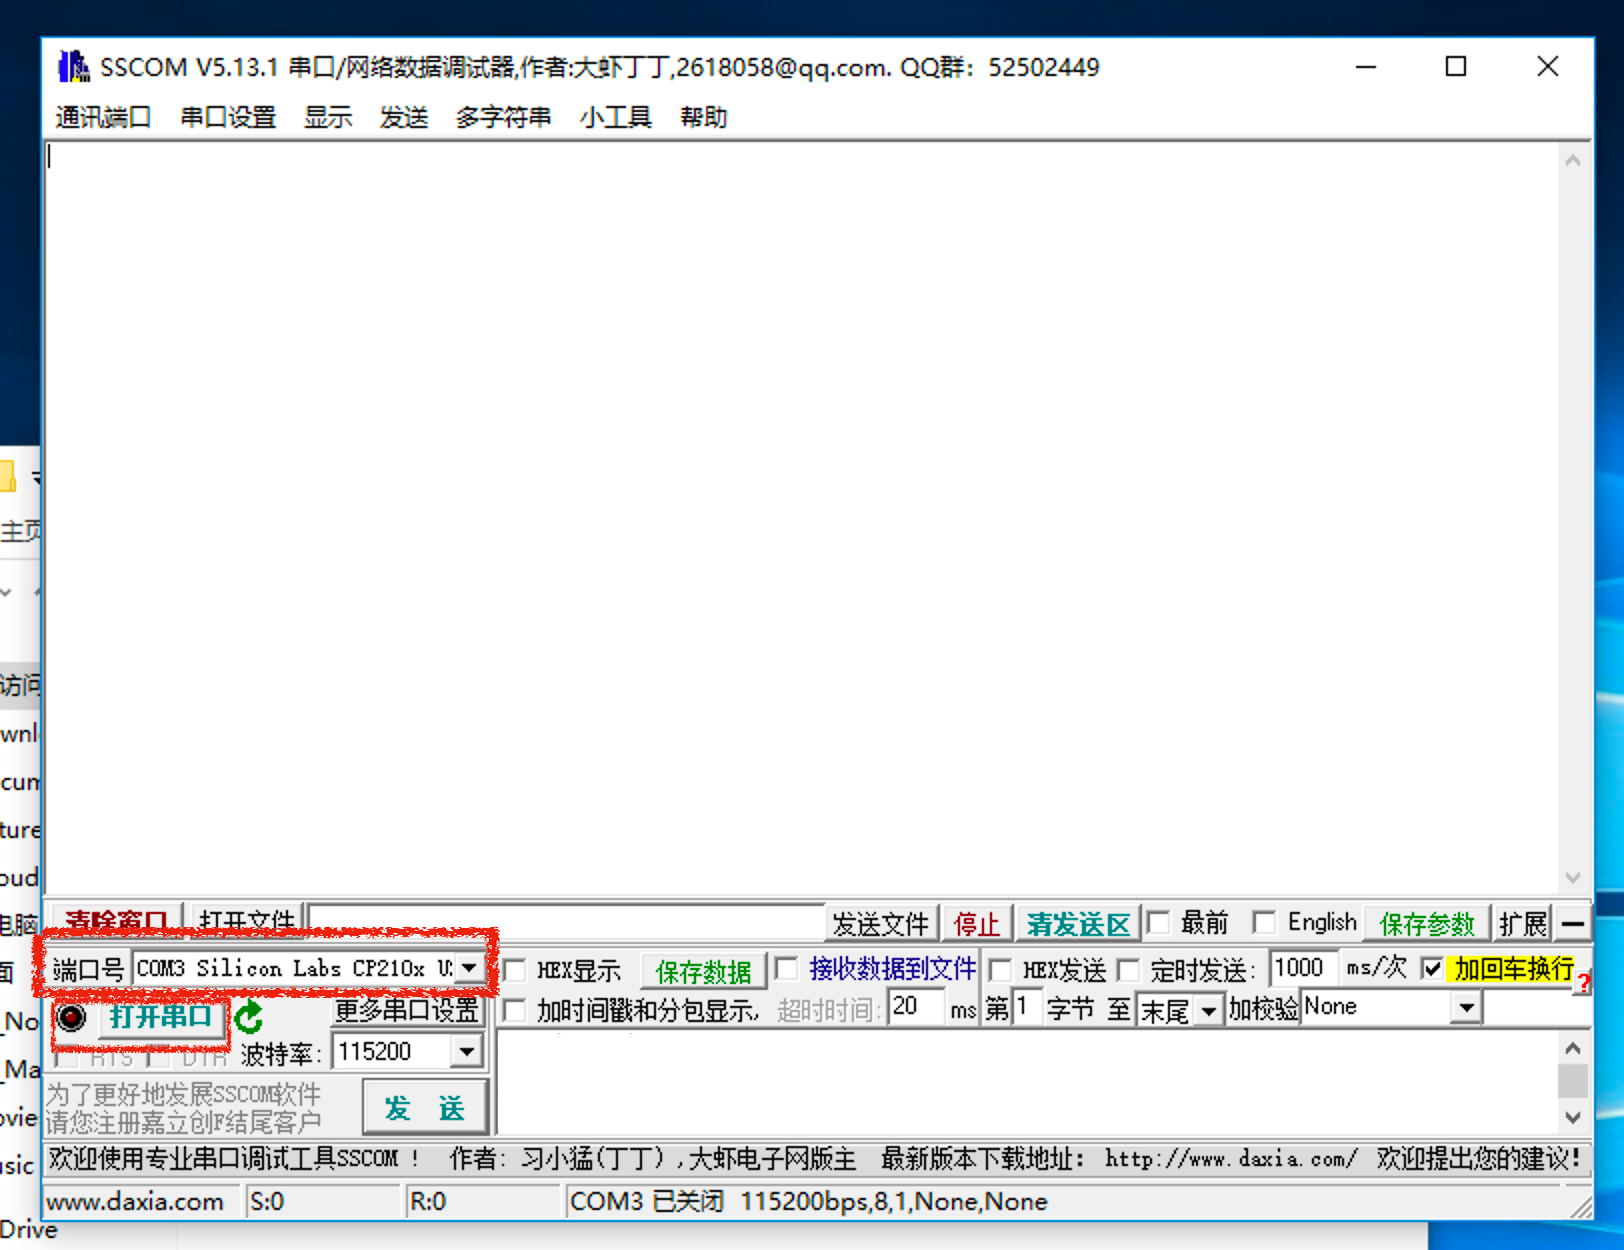Click the 定时发送 interval field showing 1000
The image size is (1624, 1250).
pyautogui.click(x=1301, y=968)
